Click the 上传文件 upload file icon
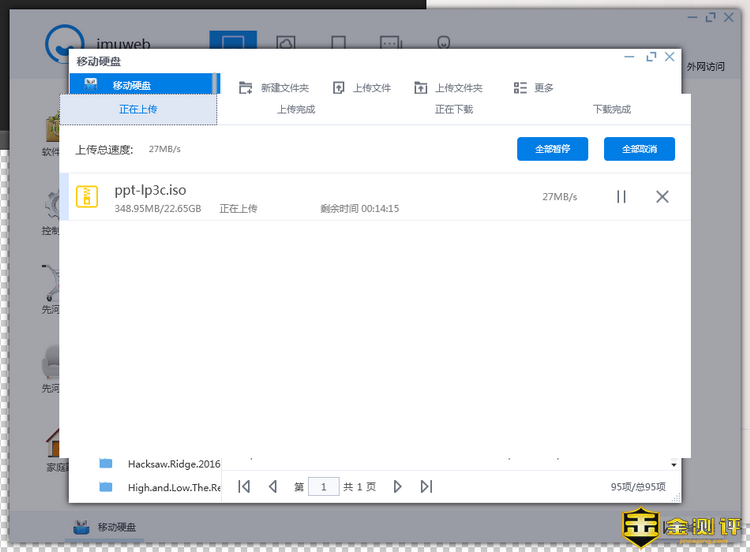 [338, 88]
